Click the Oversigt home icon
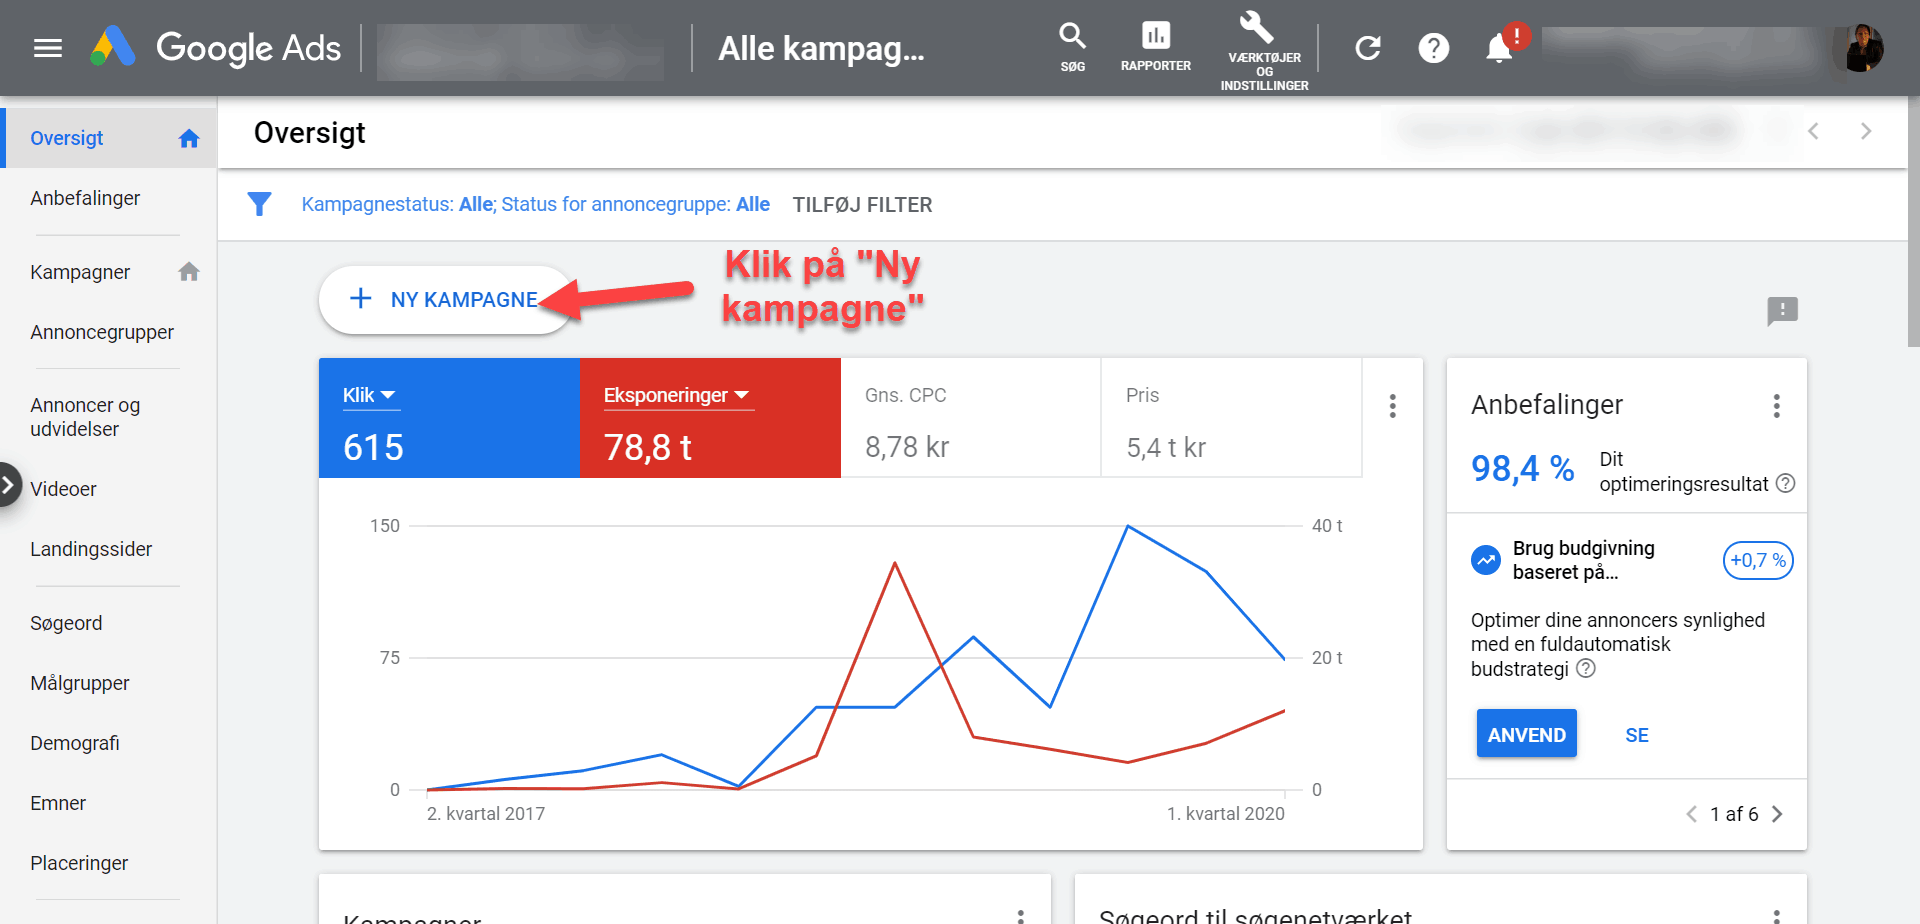The height and width of the screenshot is (924, 1920). pyautogui.click(x=189, y=139)
